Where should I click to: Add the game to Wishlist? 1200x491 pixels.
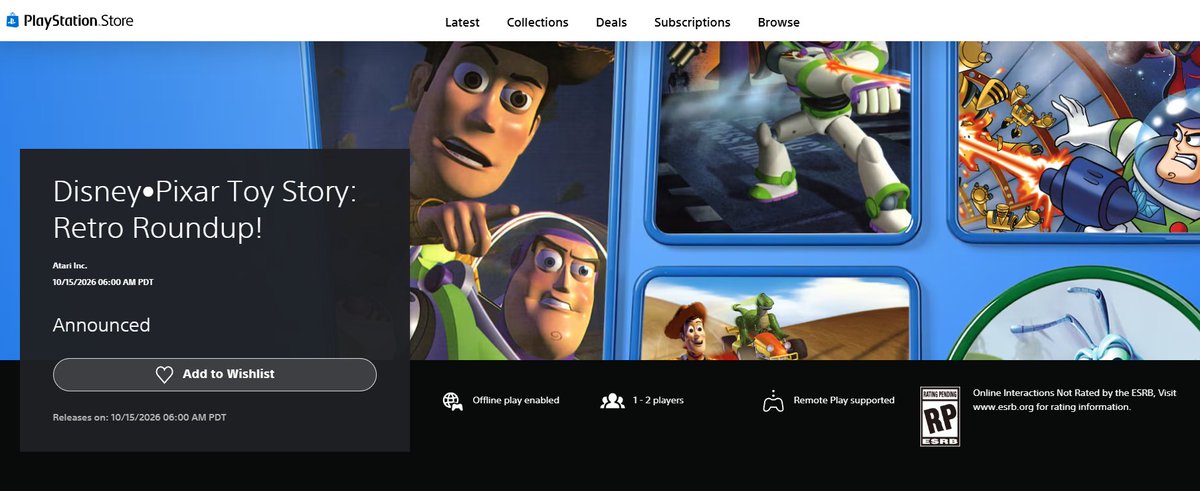coord(215,374)
